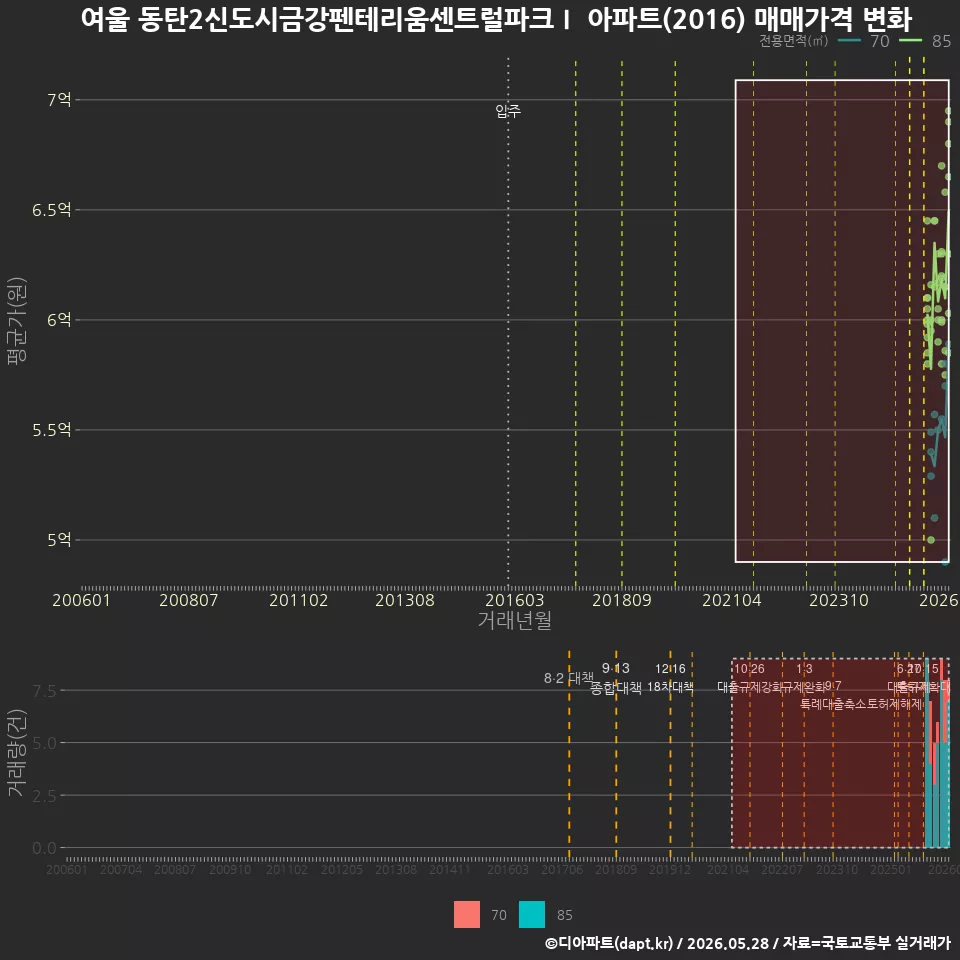The height and width of the screenshot is (960, 960).
Task: Click 201706 on the volume chart axis
Action: click(x=562, y=869)
